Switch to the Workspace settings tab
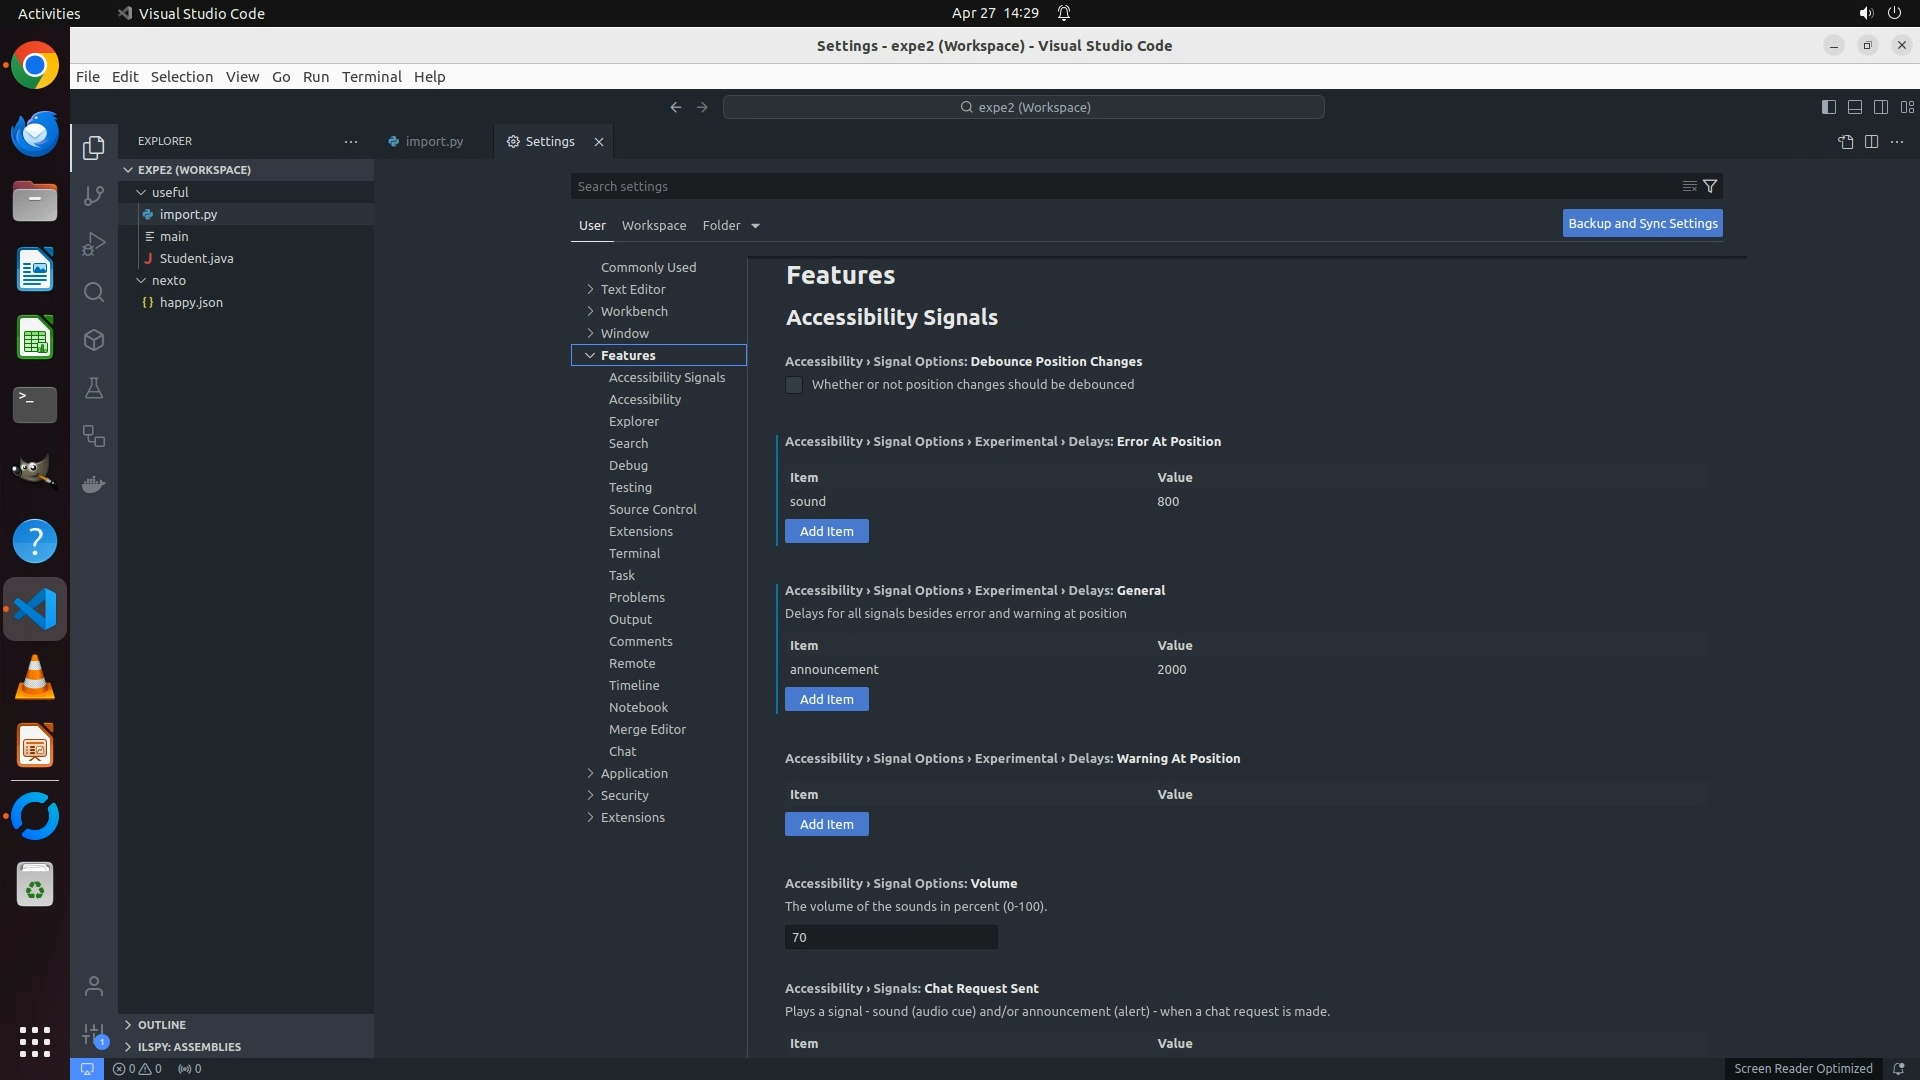 (654, 225)
